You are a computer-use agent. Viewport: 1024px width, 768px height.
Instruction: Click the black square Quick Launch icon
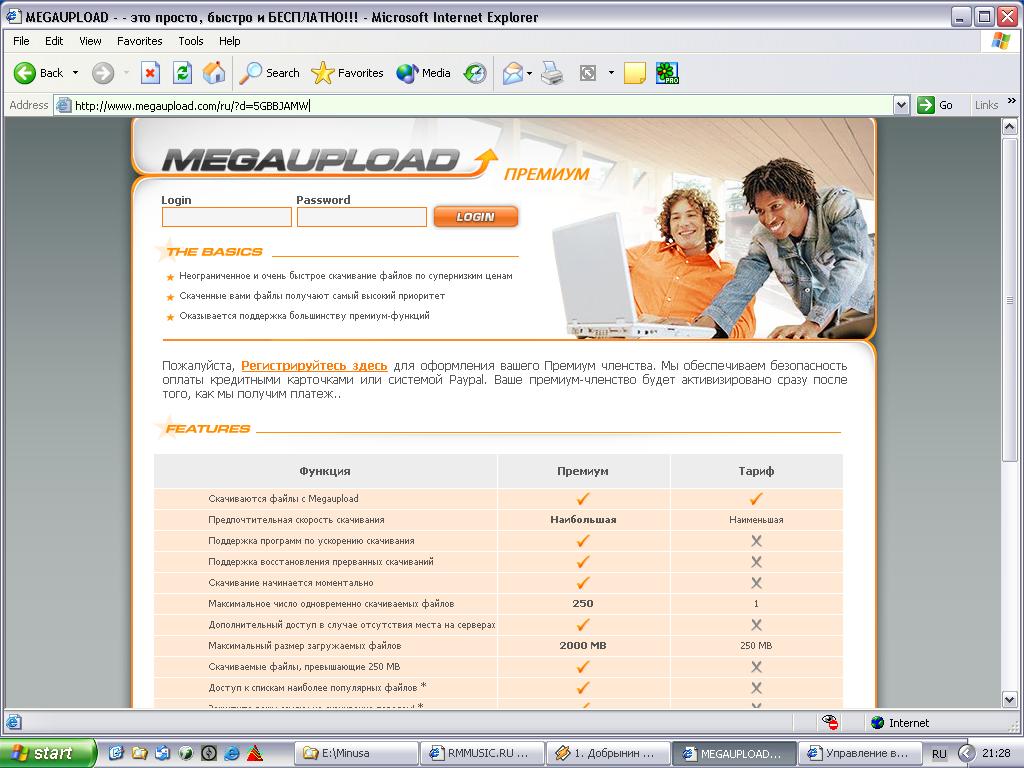tap(208, 753)
